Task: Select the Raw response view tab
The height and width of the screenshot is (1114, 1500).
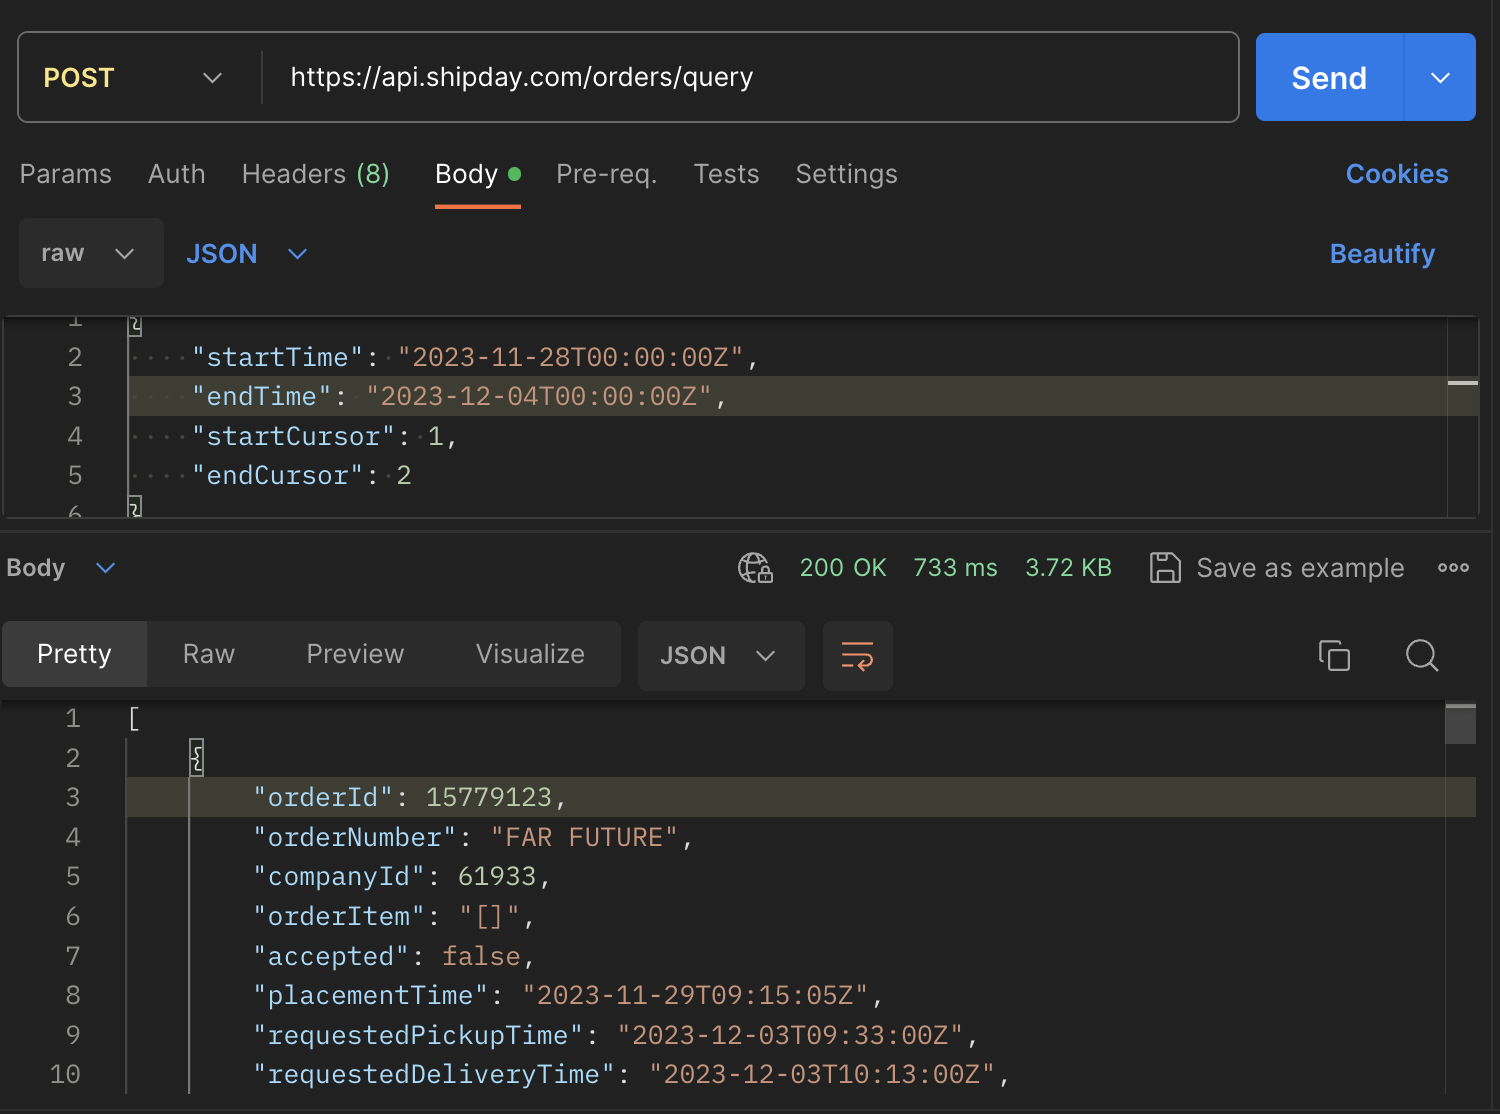Action: click(209, 654)
